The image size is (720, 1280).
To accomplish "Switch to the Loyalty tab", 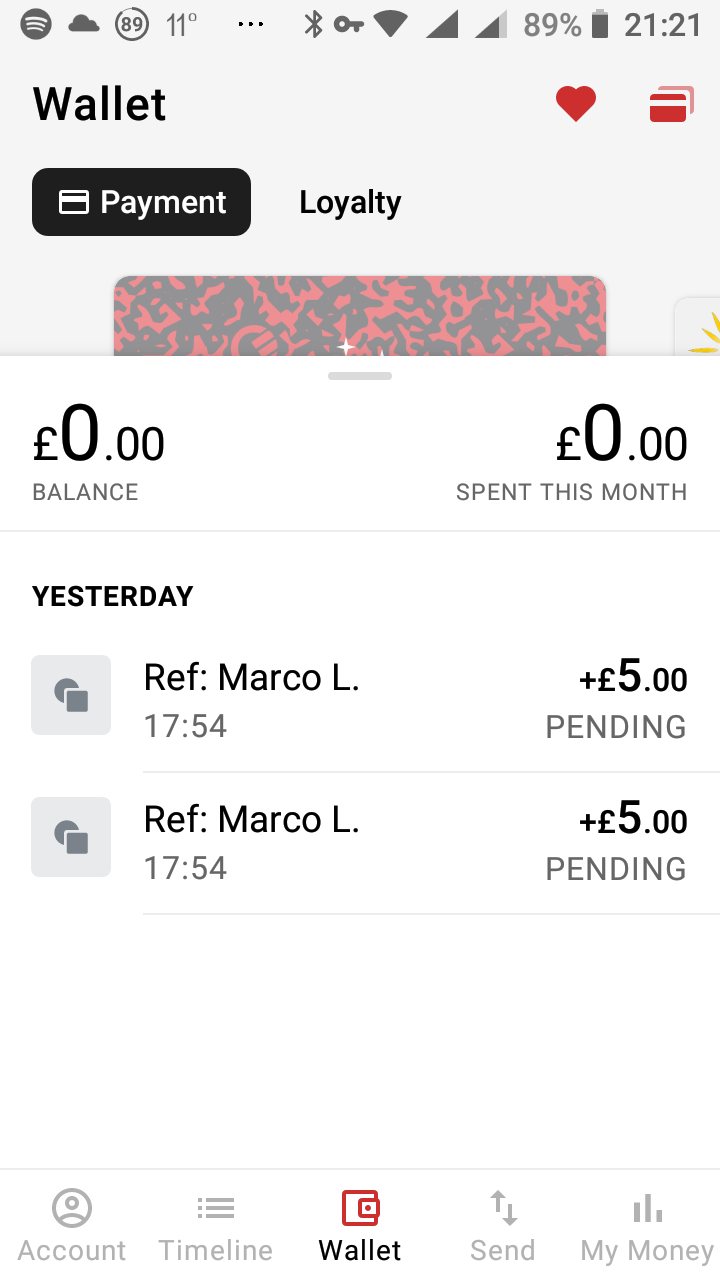I will pyautogui.click(x=350, y=202).
